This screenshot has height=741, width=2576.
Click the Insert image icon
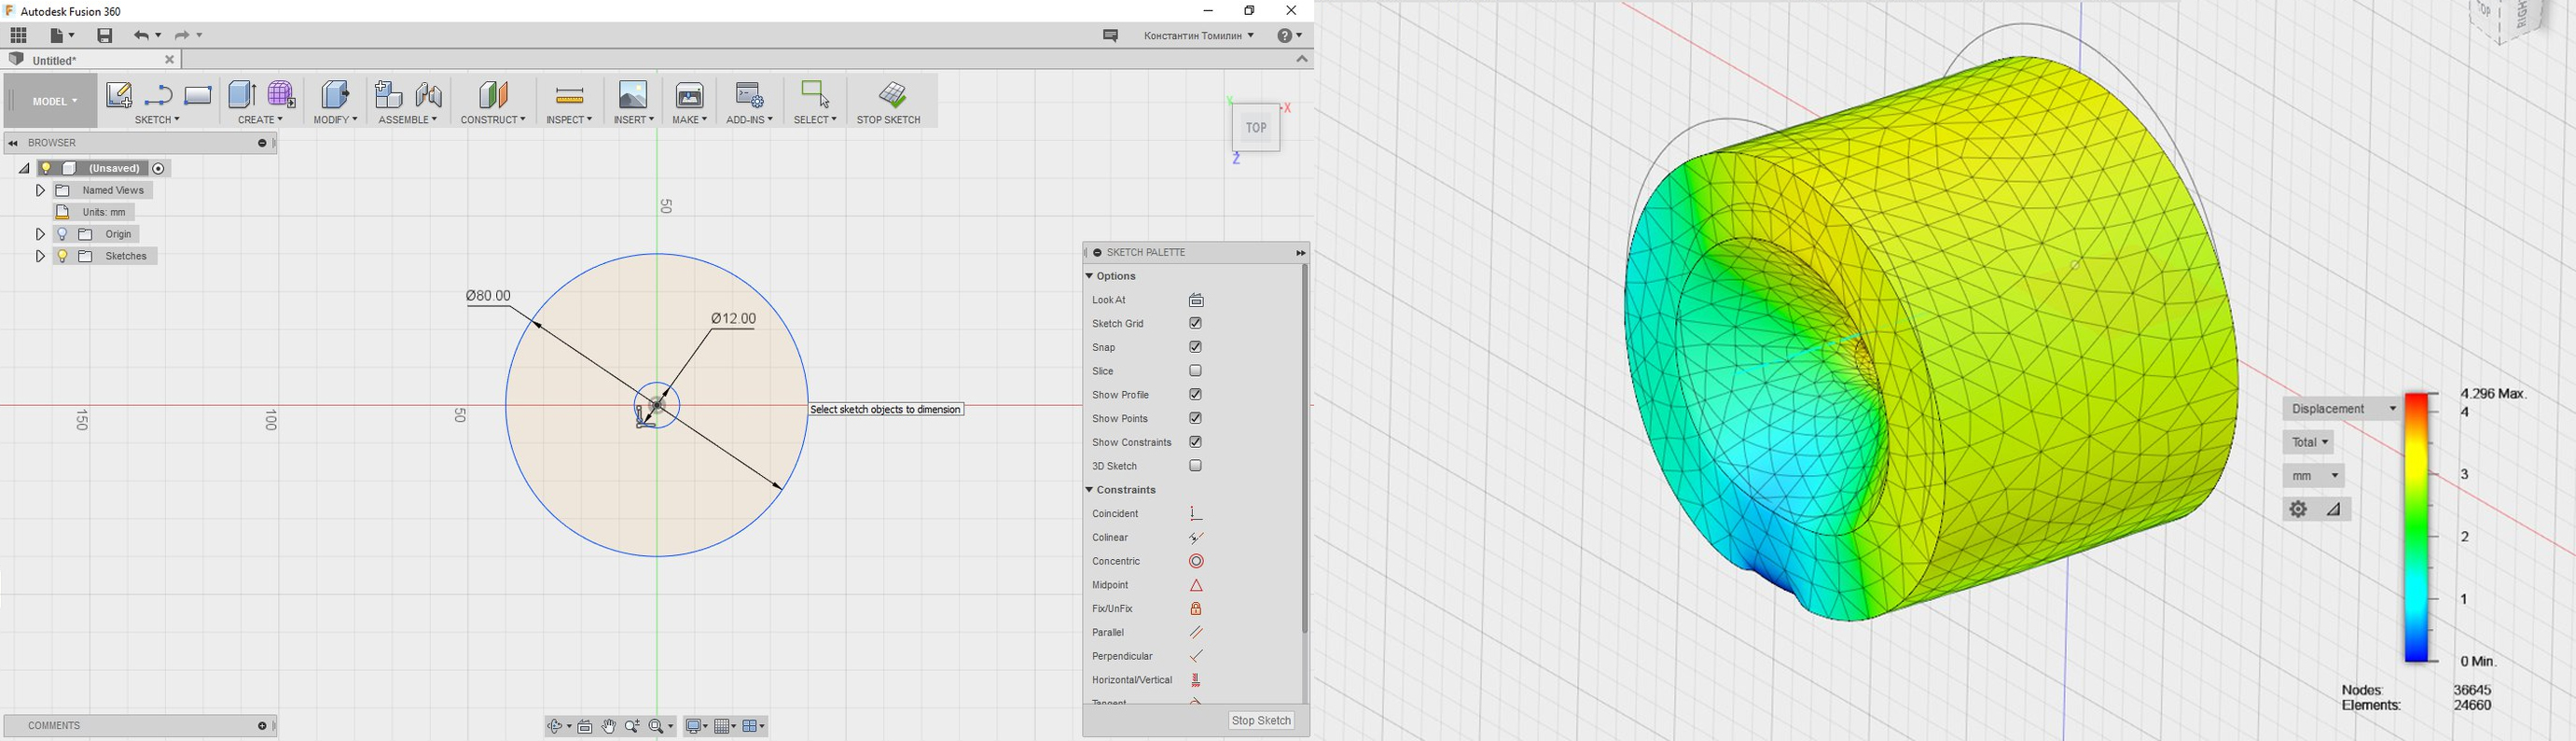[633, 94]
